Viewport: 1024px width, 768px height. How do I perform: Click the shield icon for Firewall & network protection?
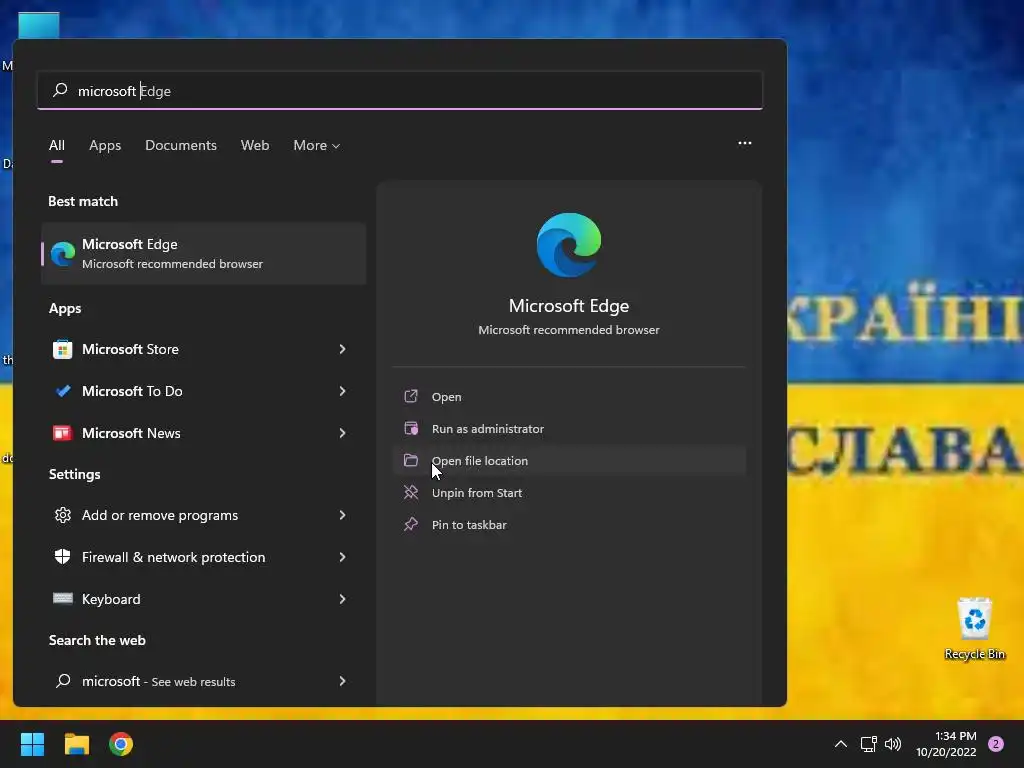coord(63,557)
